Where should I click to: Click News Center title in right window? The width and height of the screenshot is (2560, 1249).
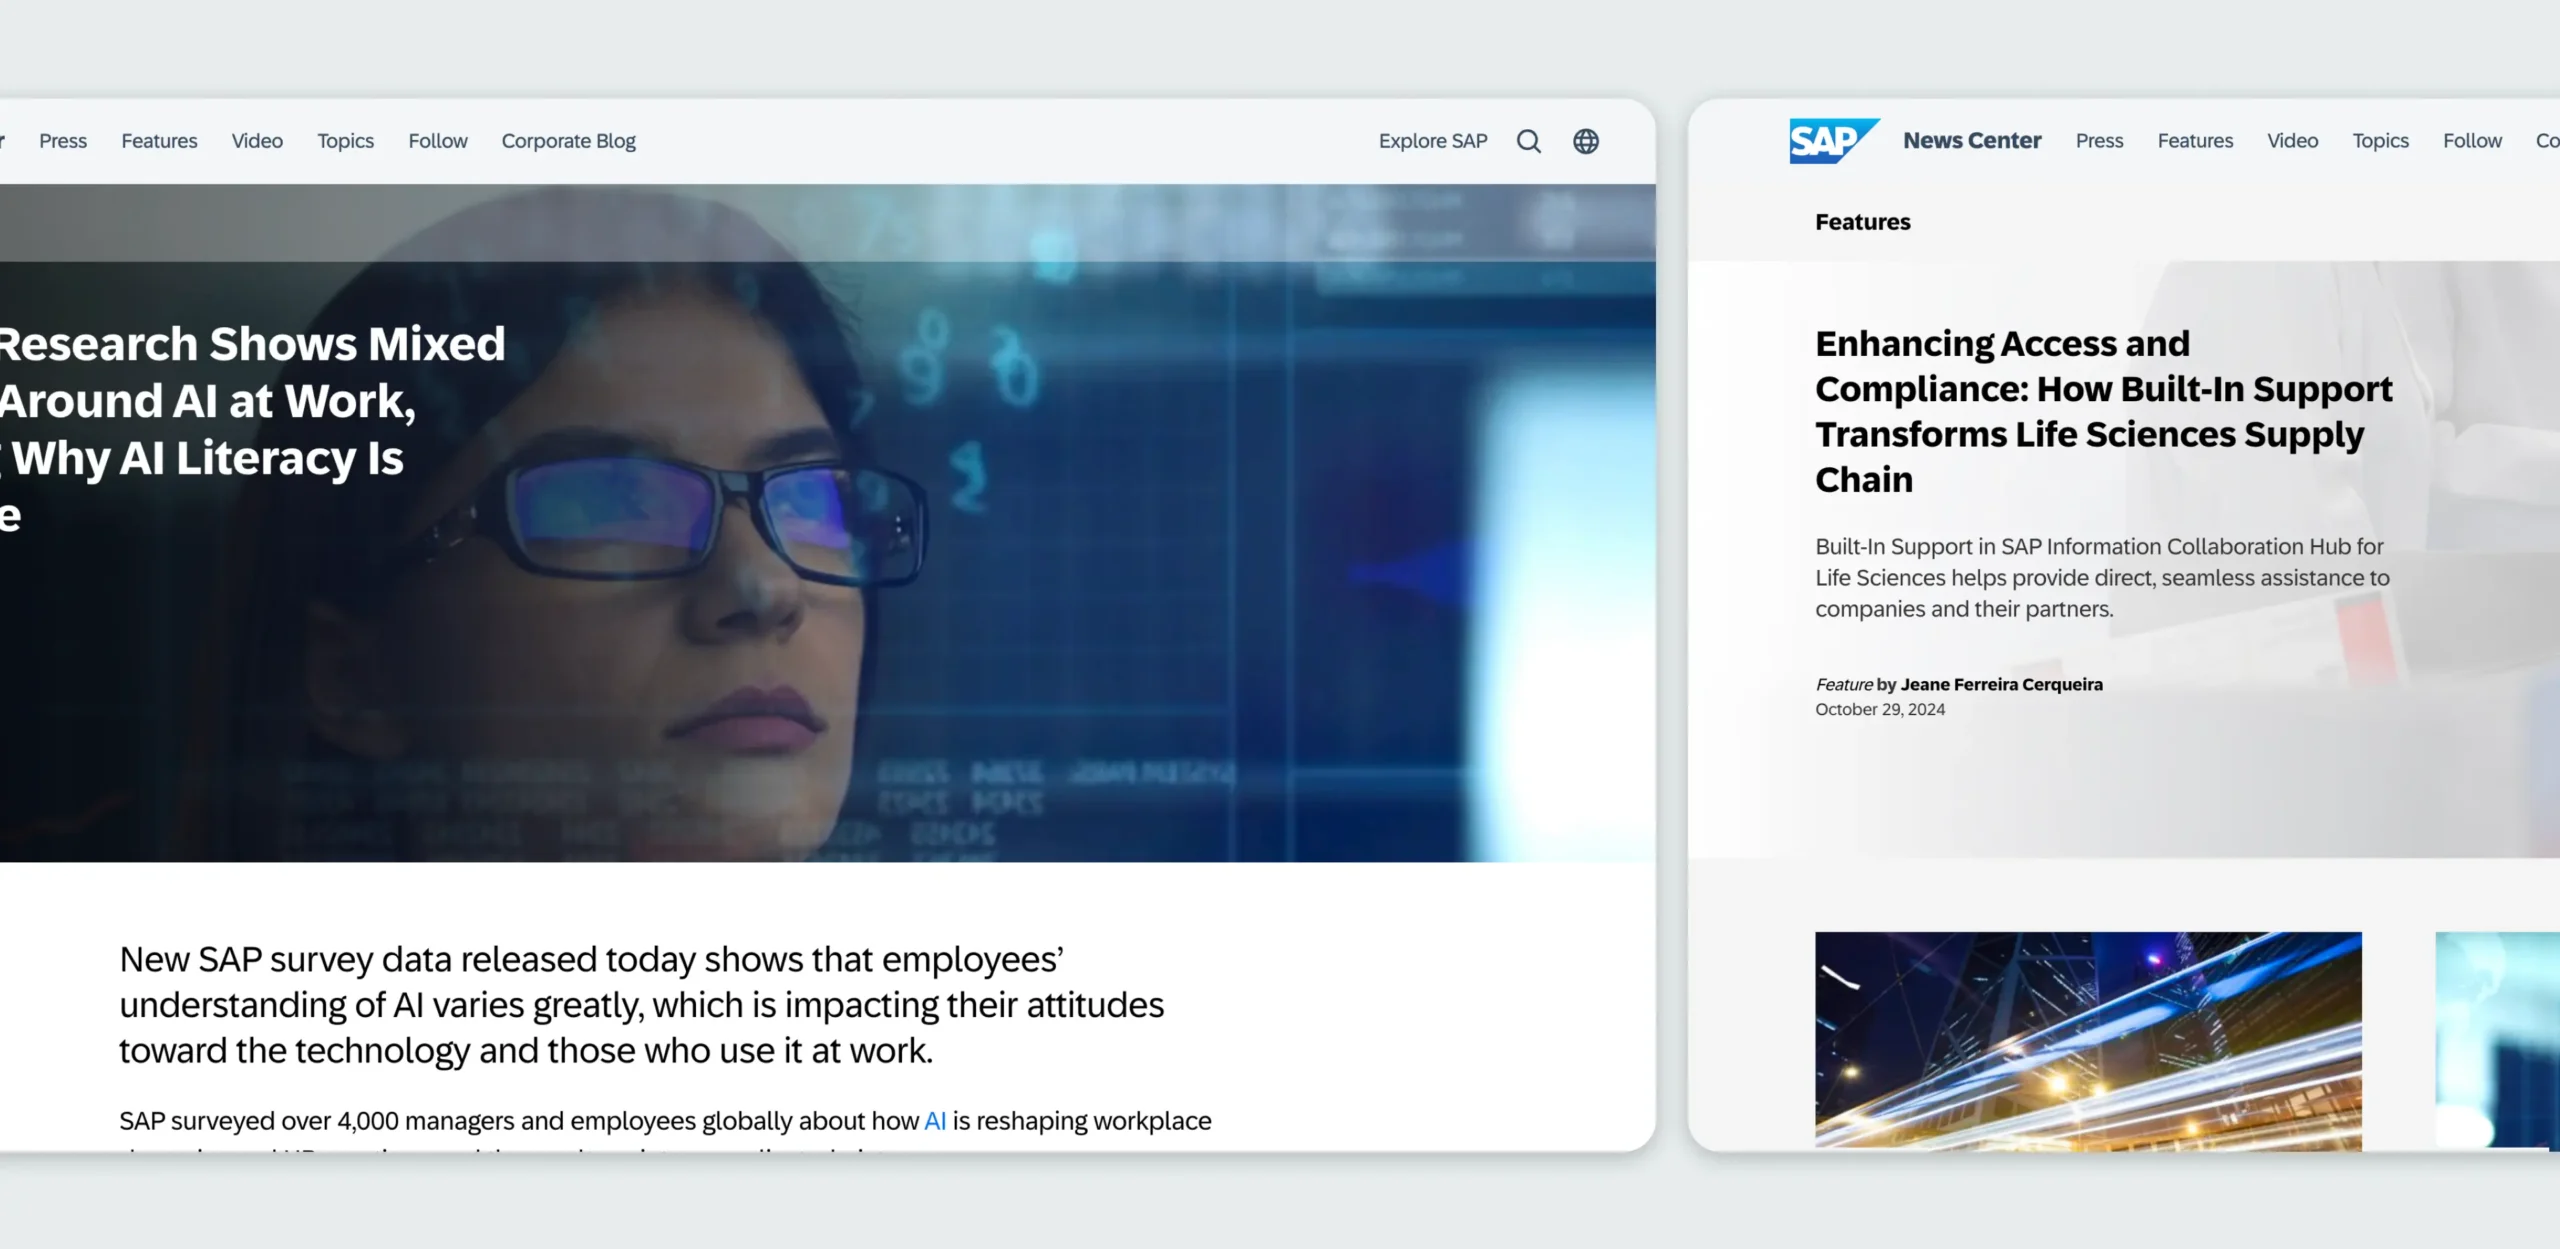point(1972,141)
